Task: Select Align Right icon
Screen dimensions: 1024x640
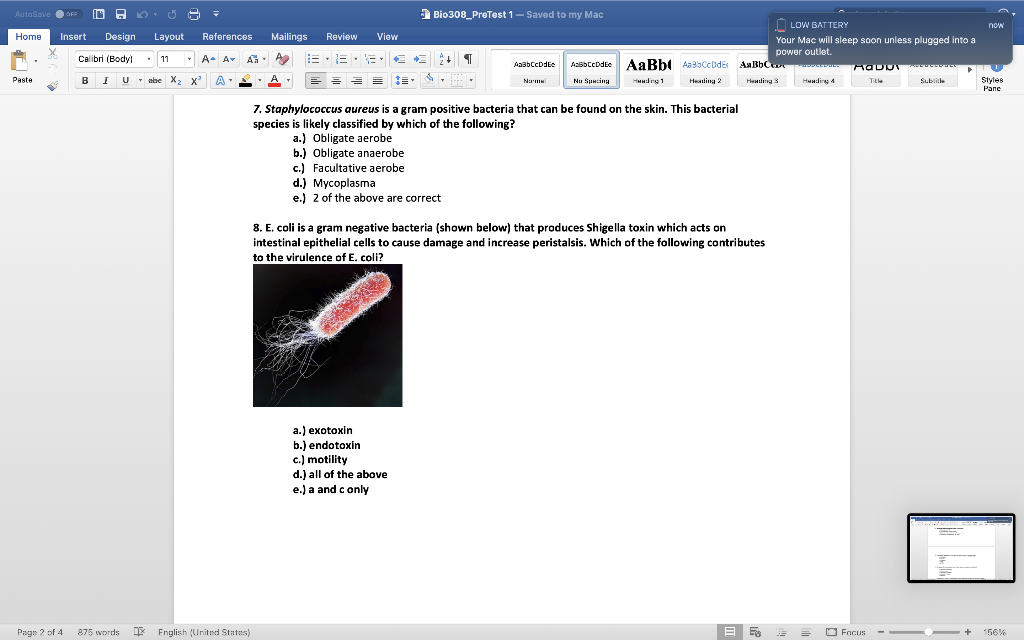Action: [357, 80]
